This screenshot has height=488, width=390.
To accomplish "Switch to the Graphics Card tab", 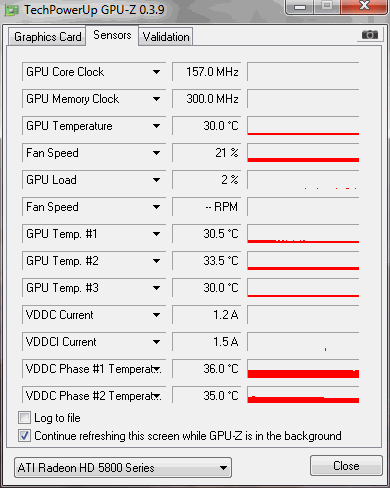I will pos(47,37).
